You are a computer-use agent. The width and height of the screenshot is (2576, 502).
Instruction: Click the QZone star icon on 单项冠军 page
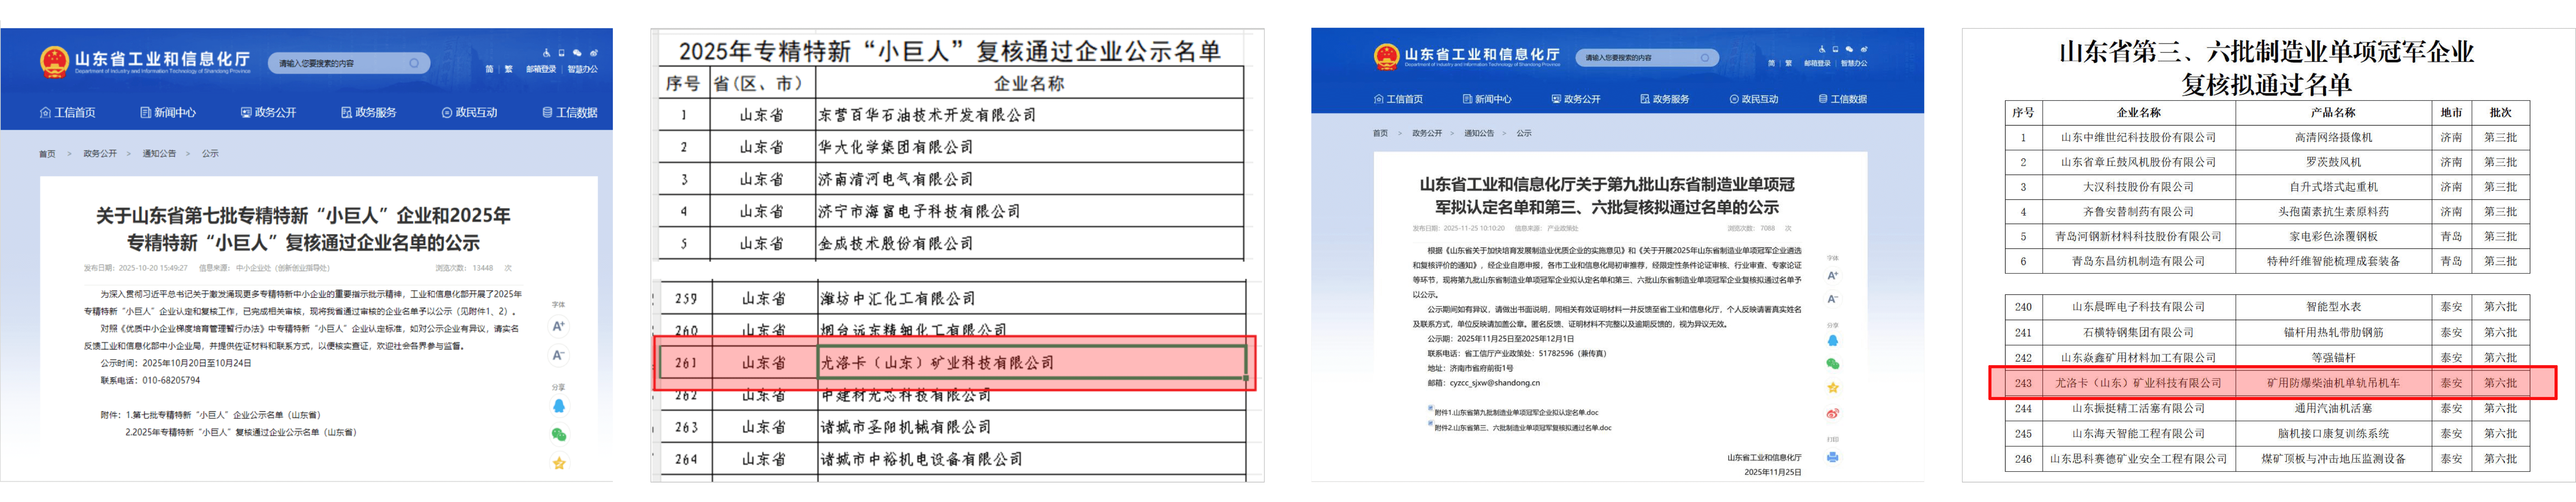[1832, 388]
